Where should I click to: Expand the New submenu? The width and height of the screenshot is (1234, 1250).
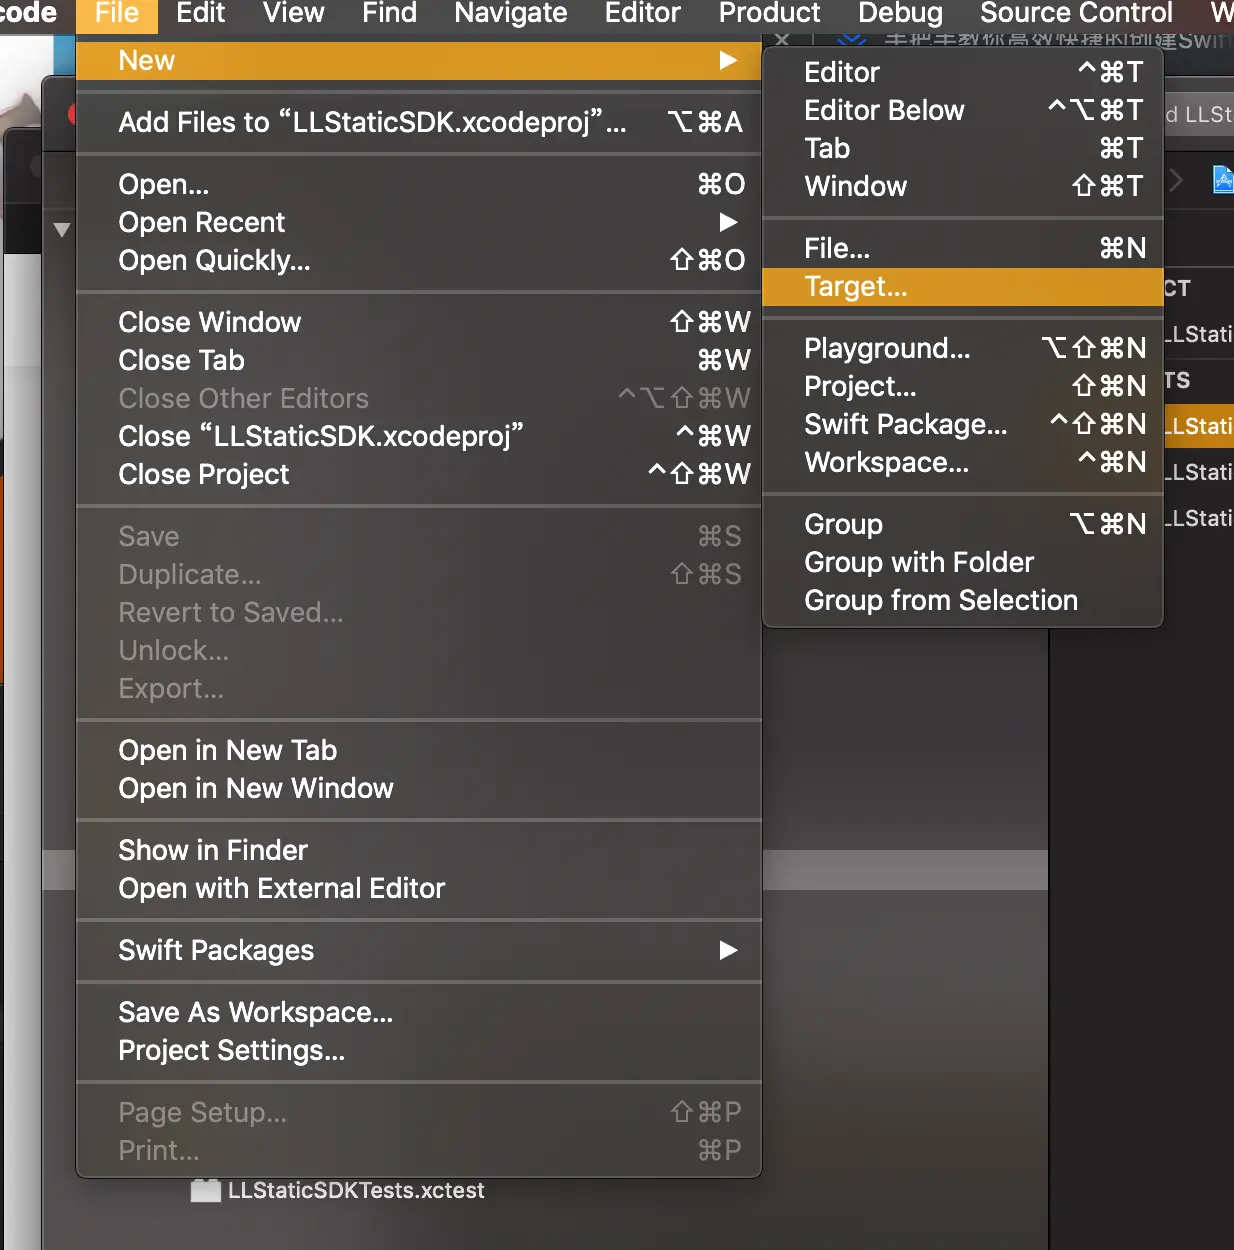coord(419,61)
